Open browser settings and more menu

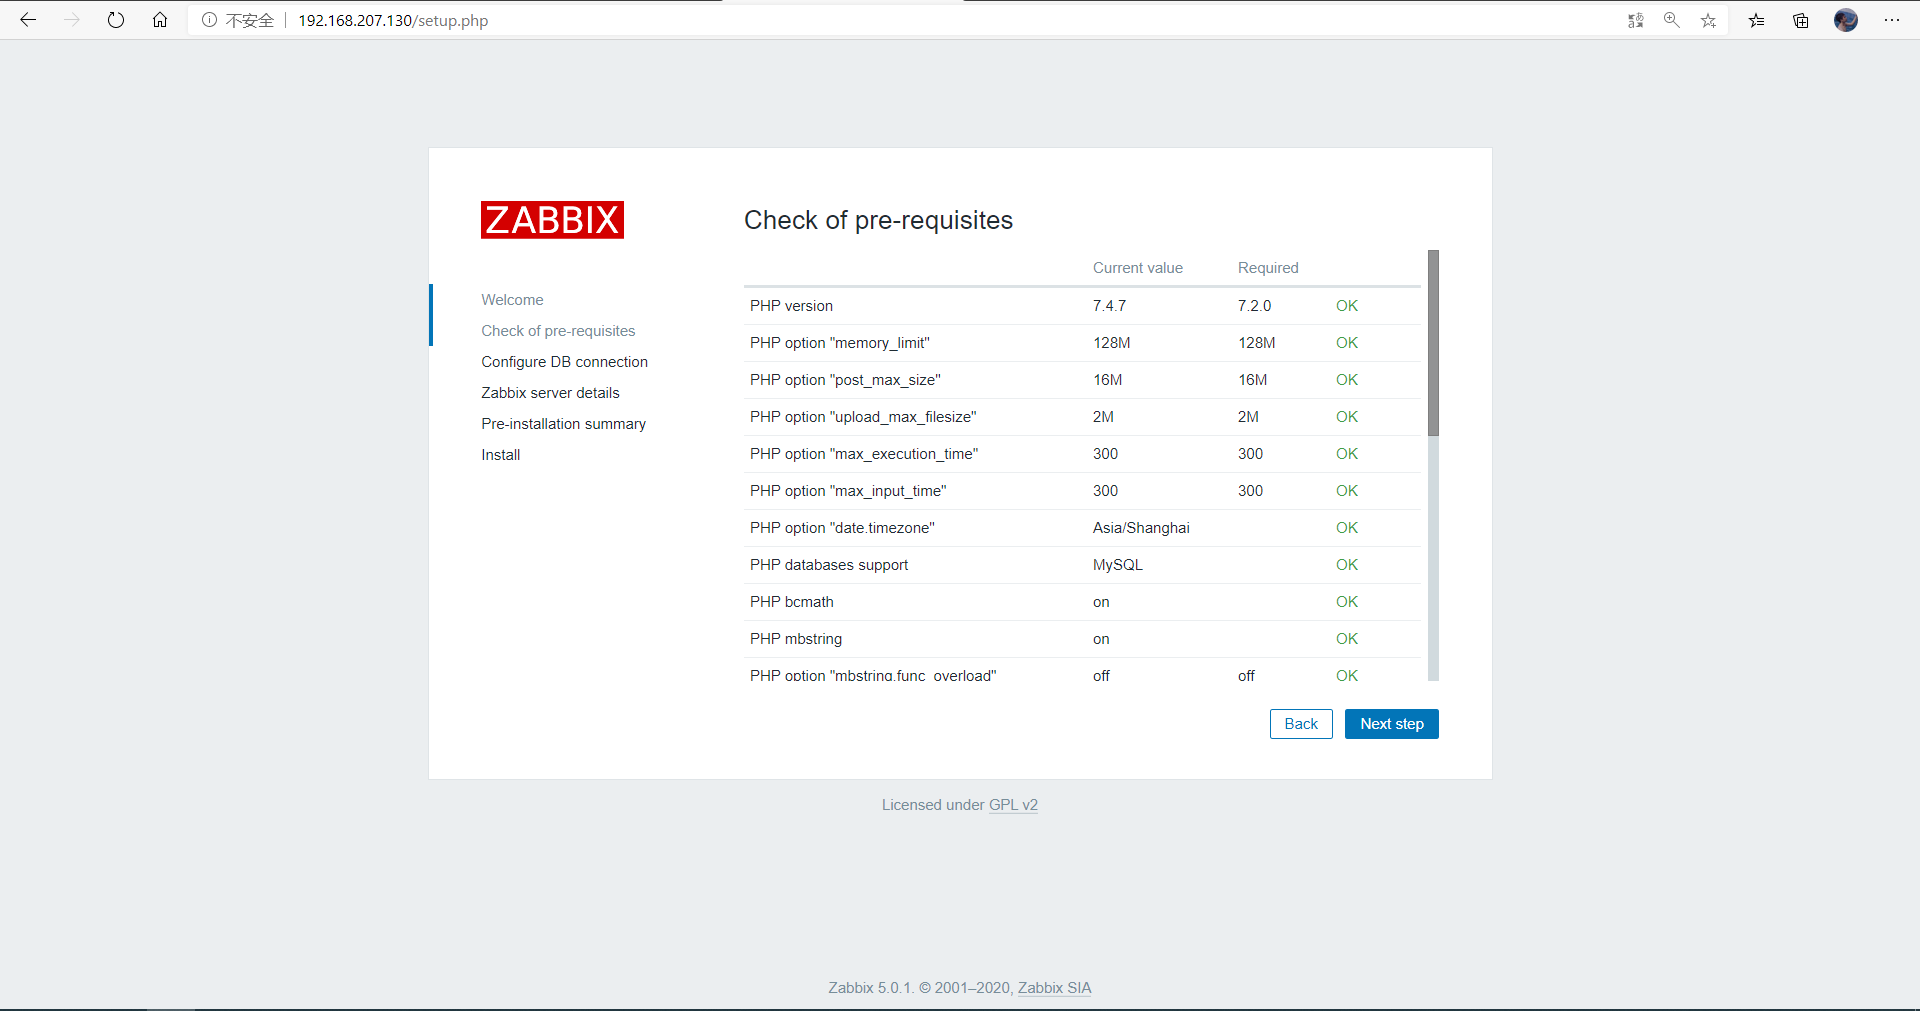coord(1892,20)
